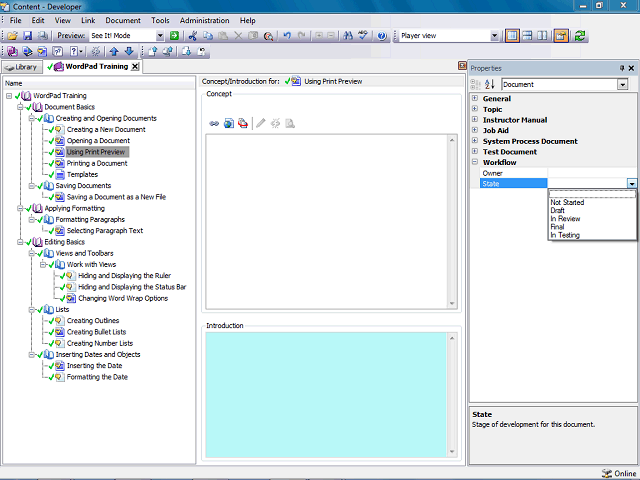Select Templates in outline tree

(82, 174)
